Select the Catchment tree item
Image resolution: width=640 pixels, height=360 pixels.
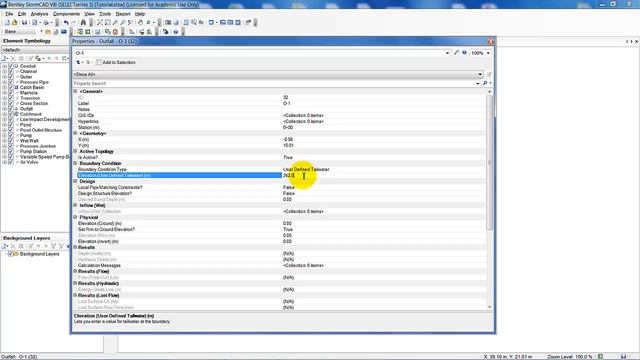coord(31,114)
